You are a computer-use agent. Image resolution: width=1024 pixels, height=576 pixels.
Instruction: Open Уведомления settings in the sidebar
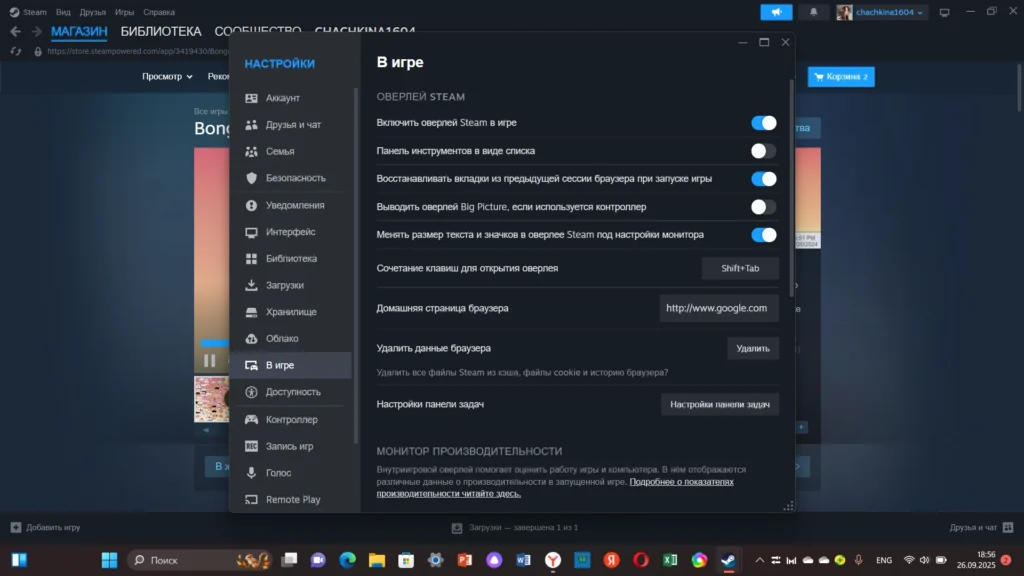click(294, 205)
